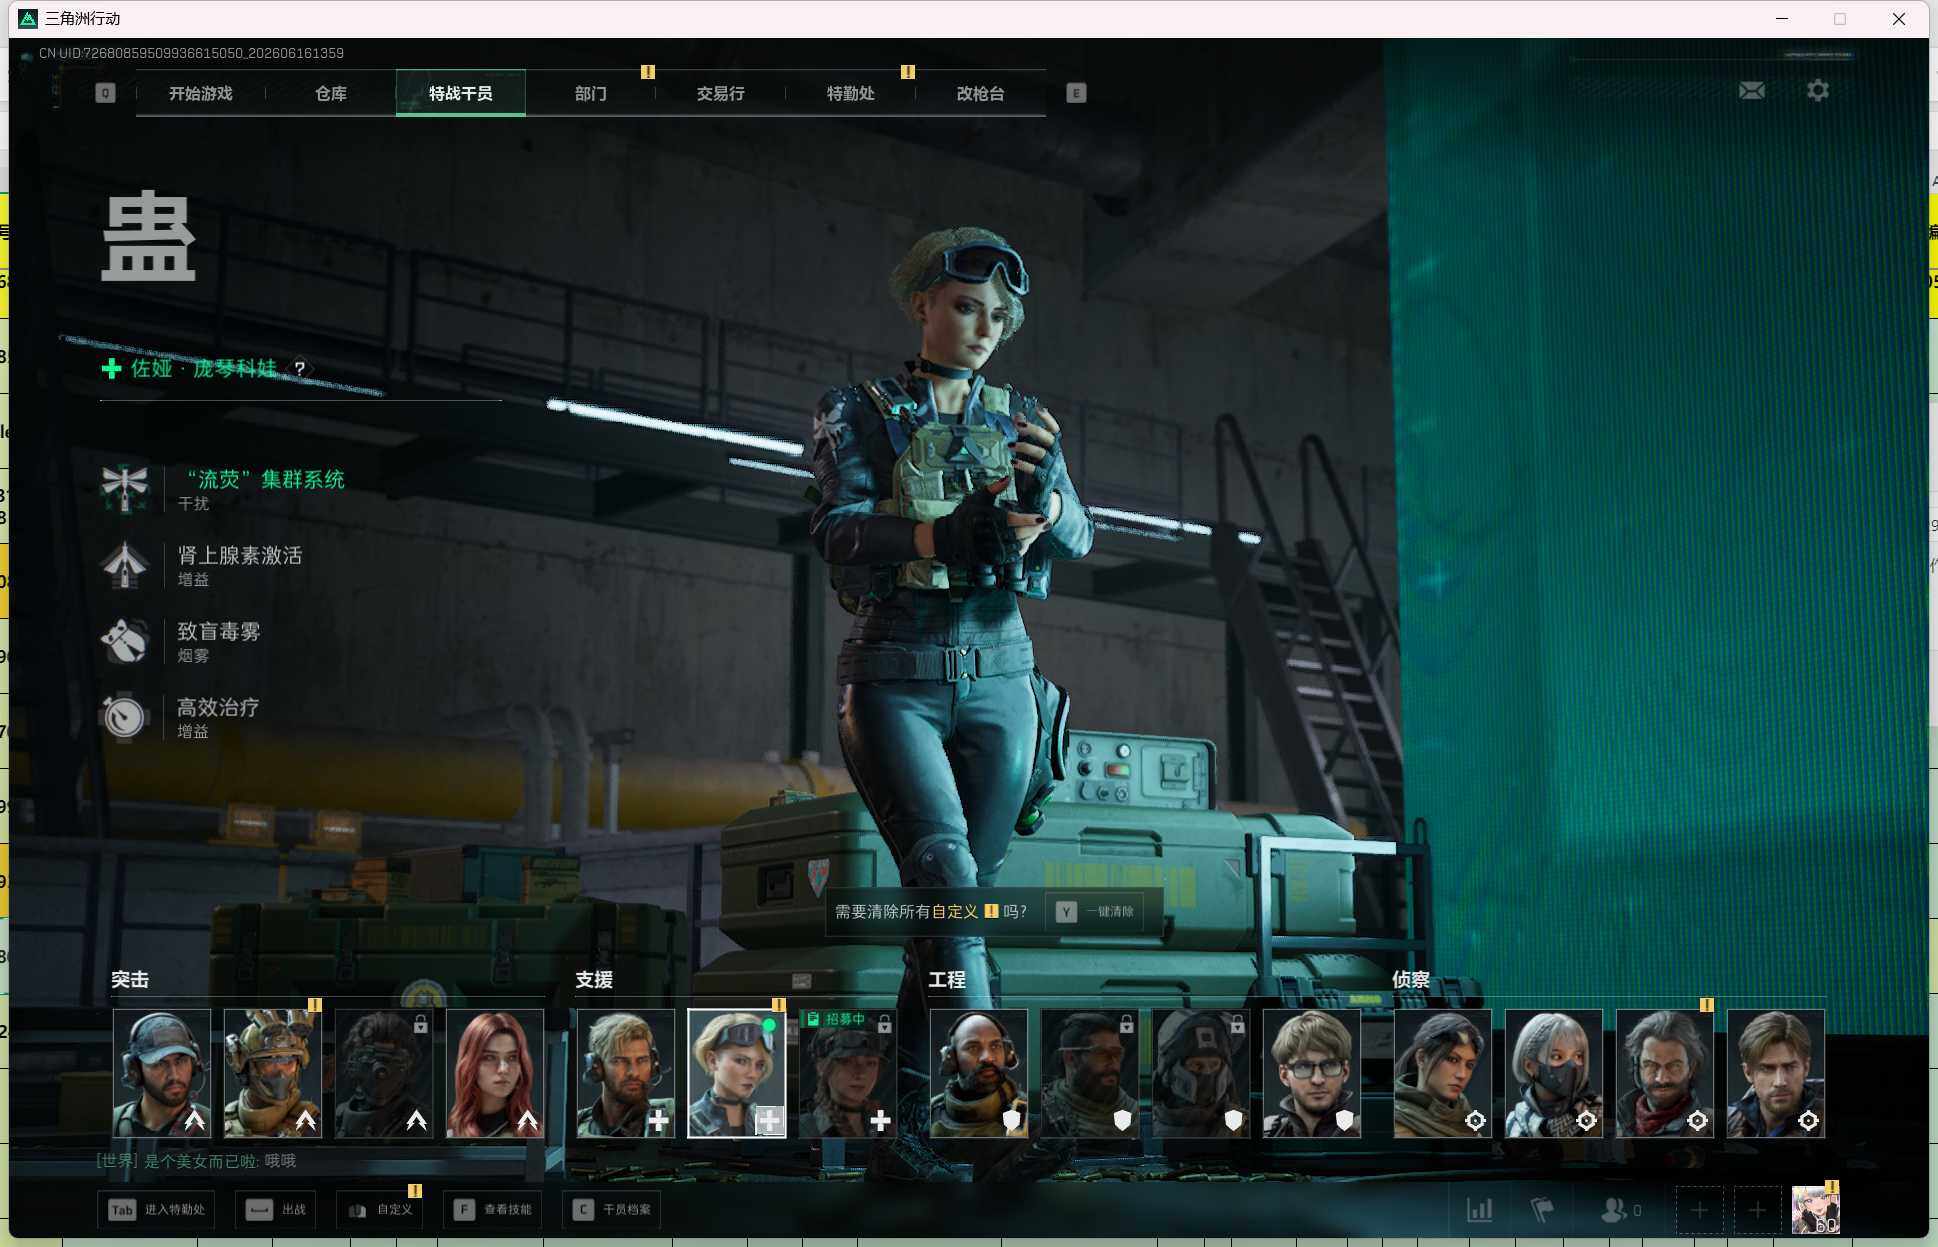1938x1247 pixels.
Task: Switch to the 交易行 tab
Action: pyautogui.click(x=721, y=93)
